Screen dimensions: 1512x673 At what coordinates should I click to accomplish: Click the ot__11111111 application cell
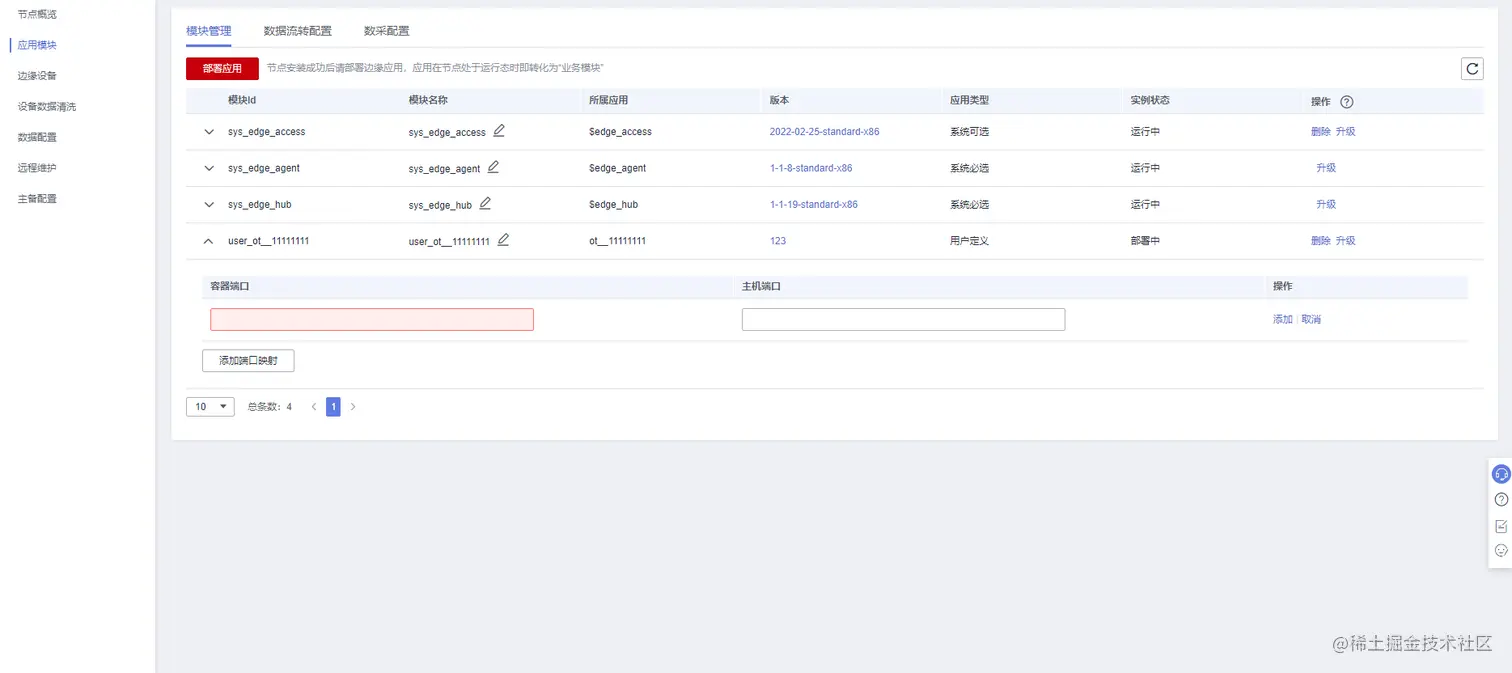618,241
